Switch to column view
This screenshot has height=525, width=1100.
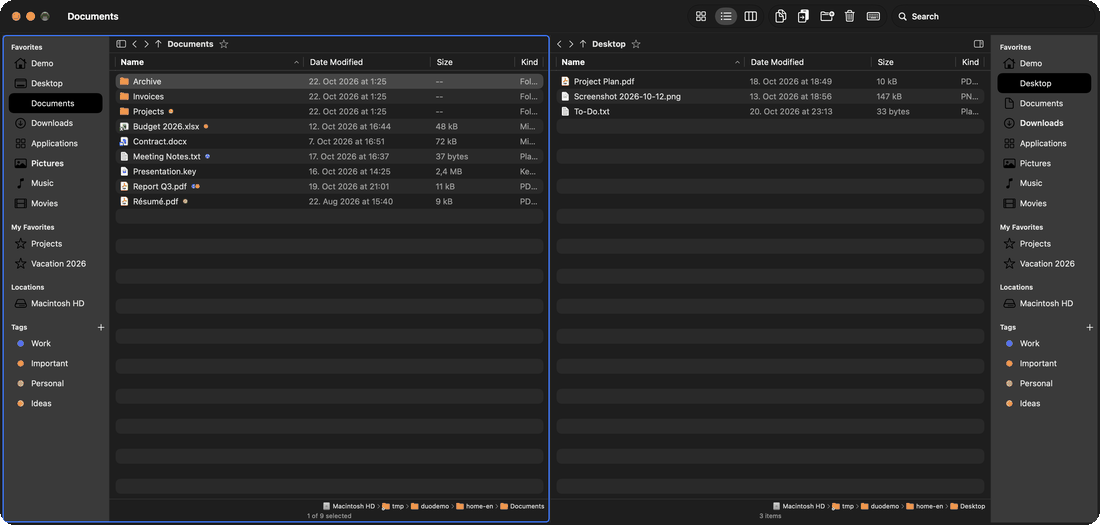click(x=751, y=16)
